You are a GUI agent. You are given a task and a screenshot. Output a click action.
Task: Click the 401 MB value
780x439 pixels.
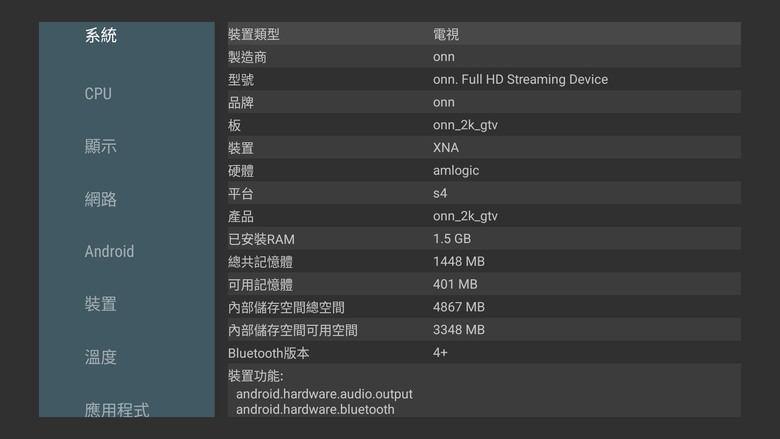455,284
